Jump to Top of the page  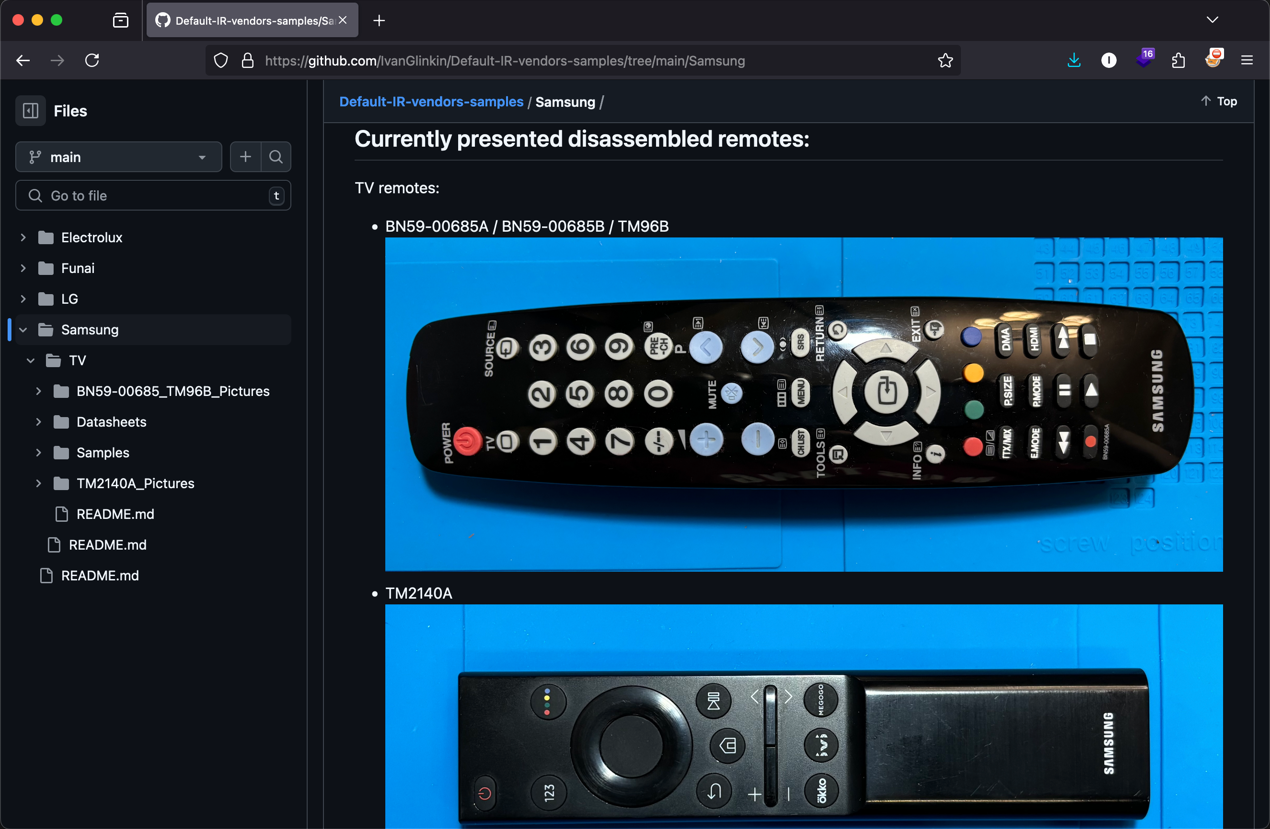tap(1219, 101)
